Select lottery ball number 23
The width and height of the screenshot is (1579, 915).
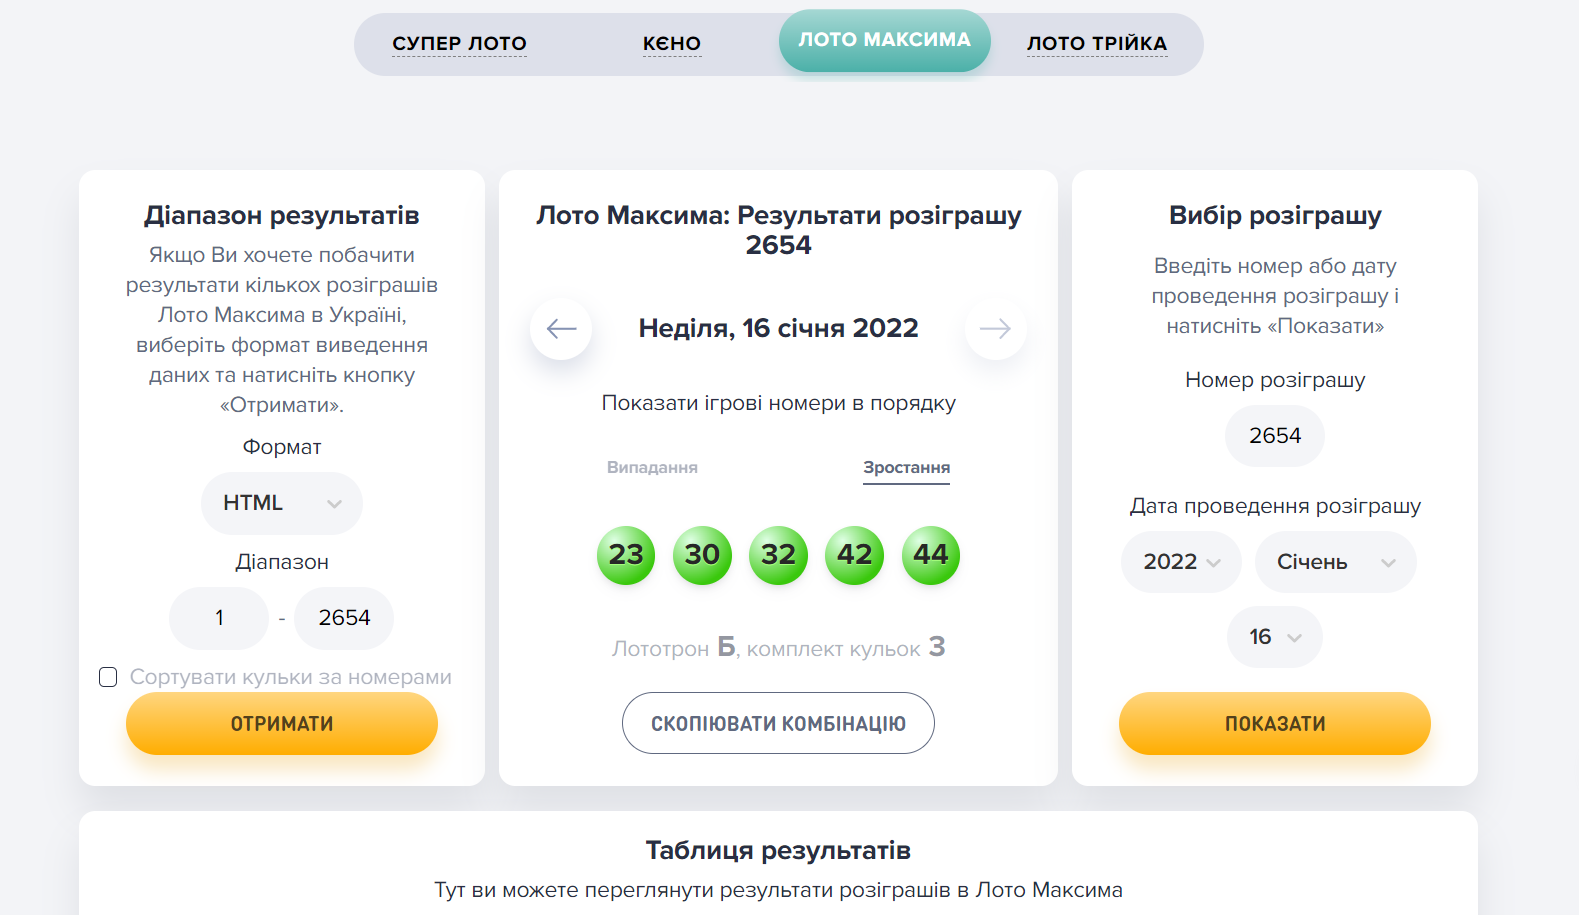click(625, 555)
